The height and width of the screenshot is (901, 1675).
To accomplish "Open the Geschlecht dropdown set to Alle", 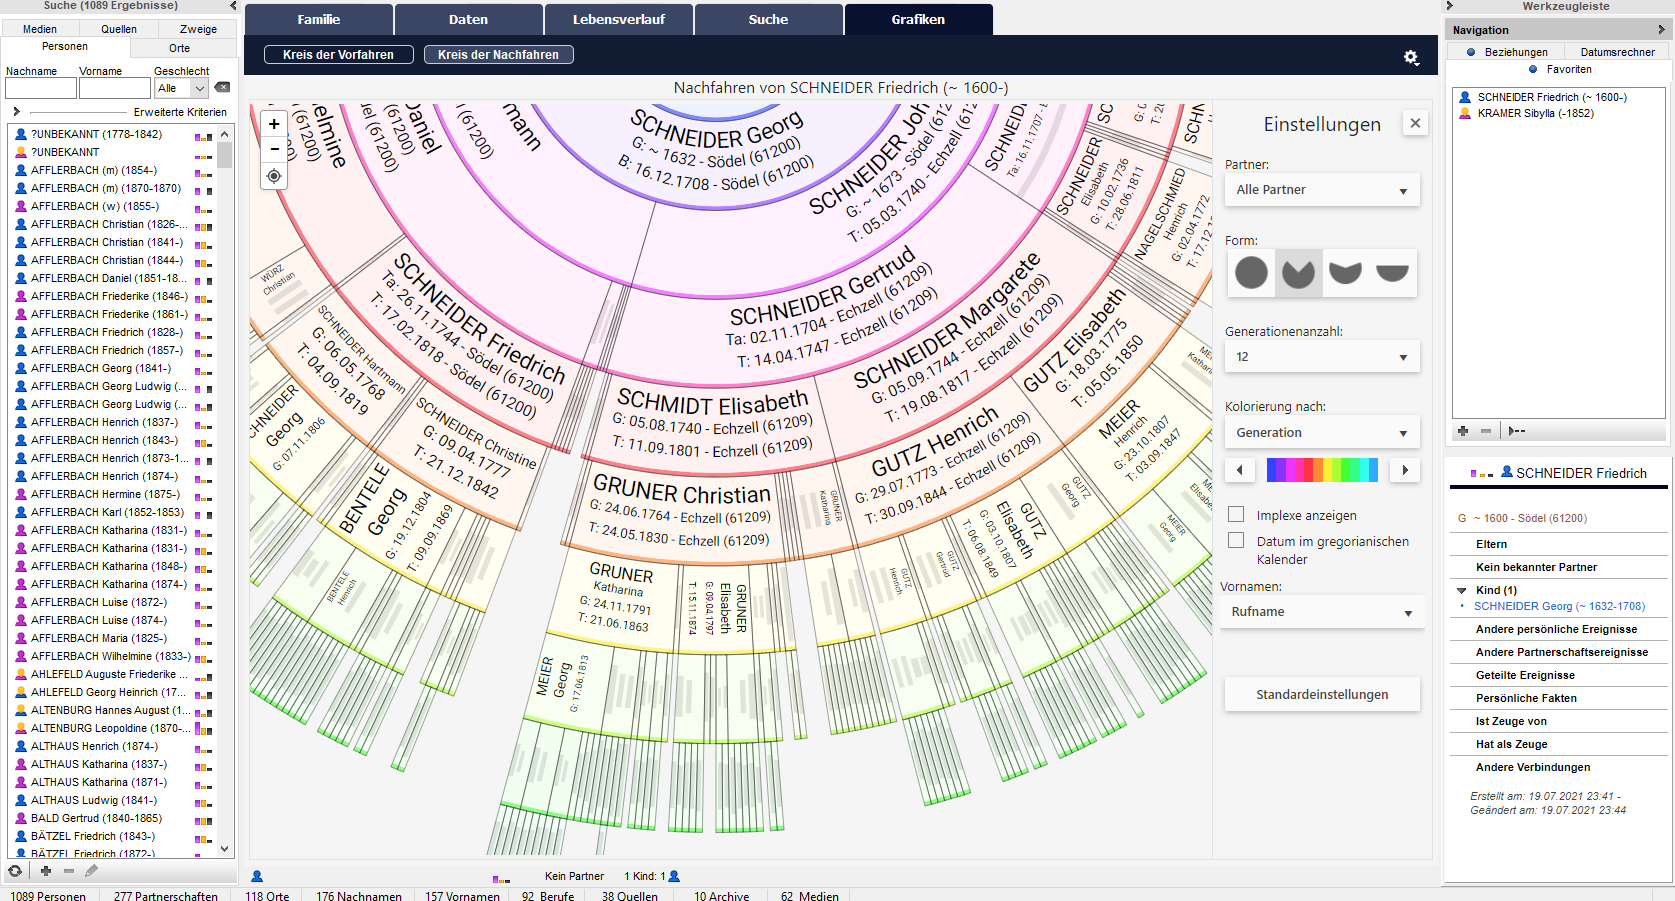I will [x=181, y=88].
